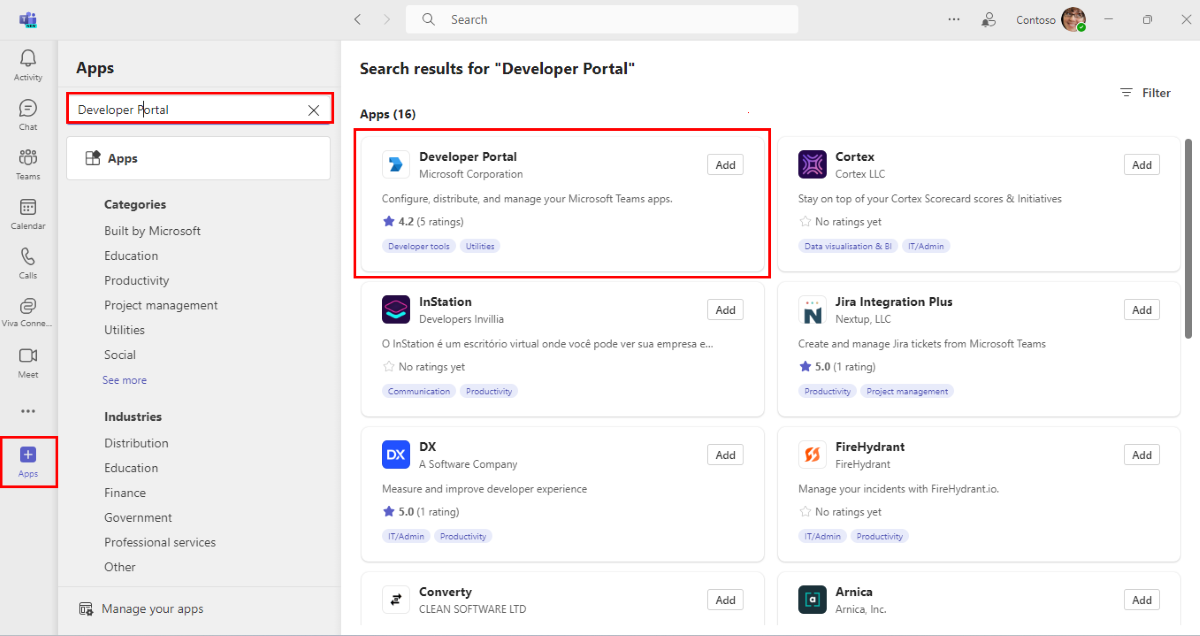Select the Apps tab in panel
This screenshot has width=1200, height=636.
point(198,158)
